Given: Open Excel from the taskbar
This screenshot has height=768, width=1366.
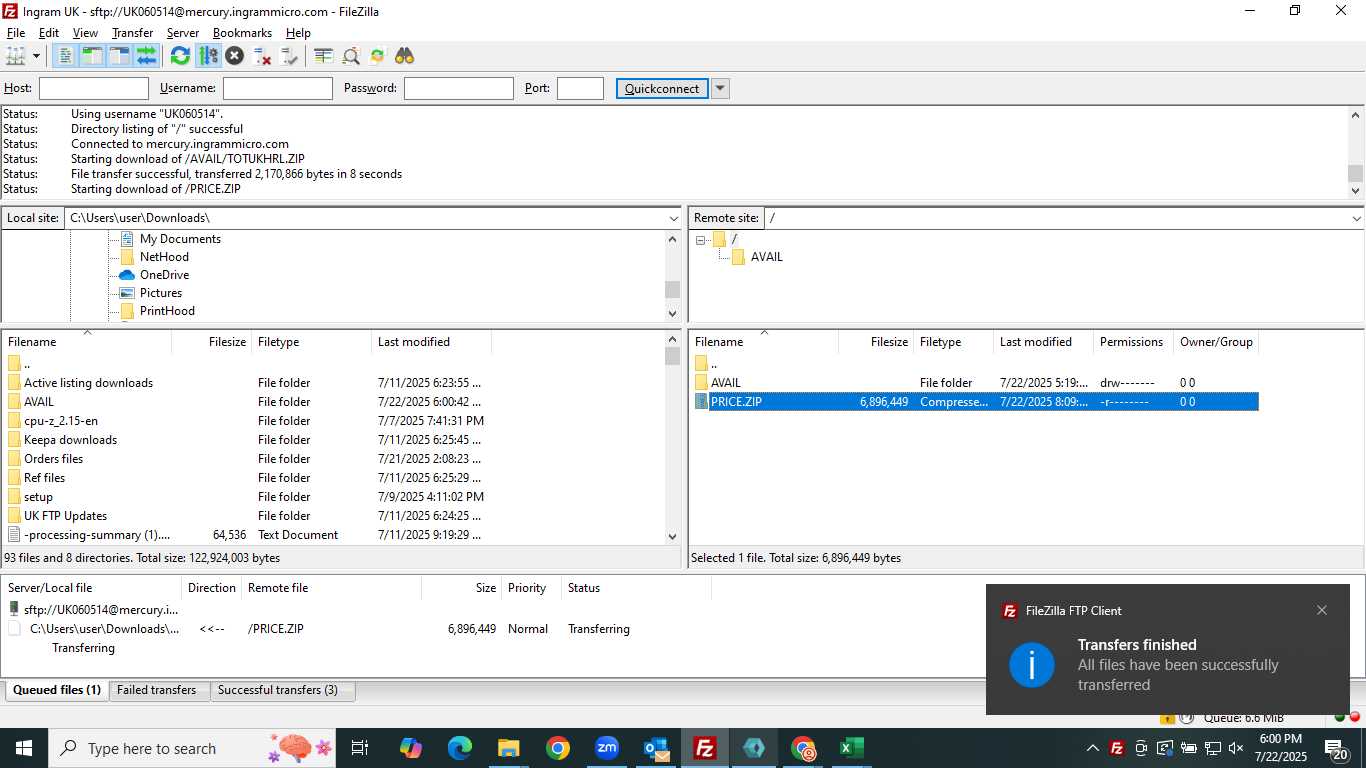Looking at the screenshot, I should [851, 748].
